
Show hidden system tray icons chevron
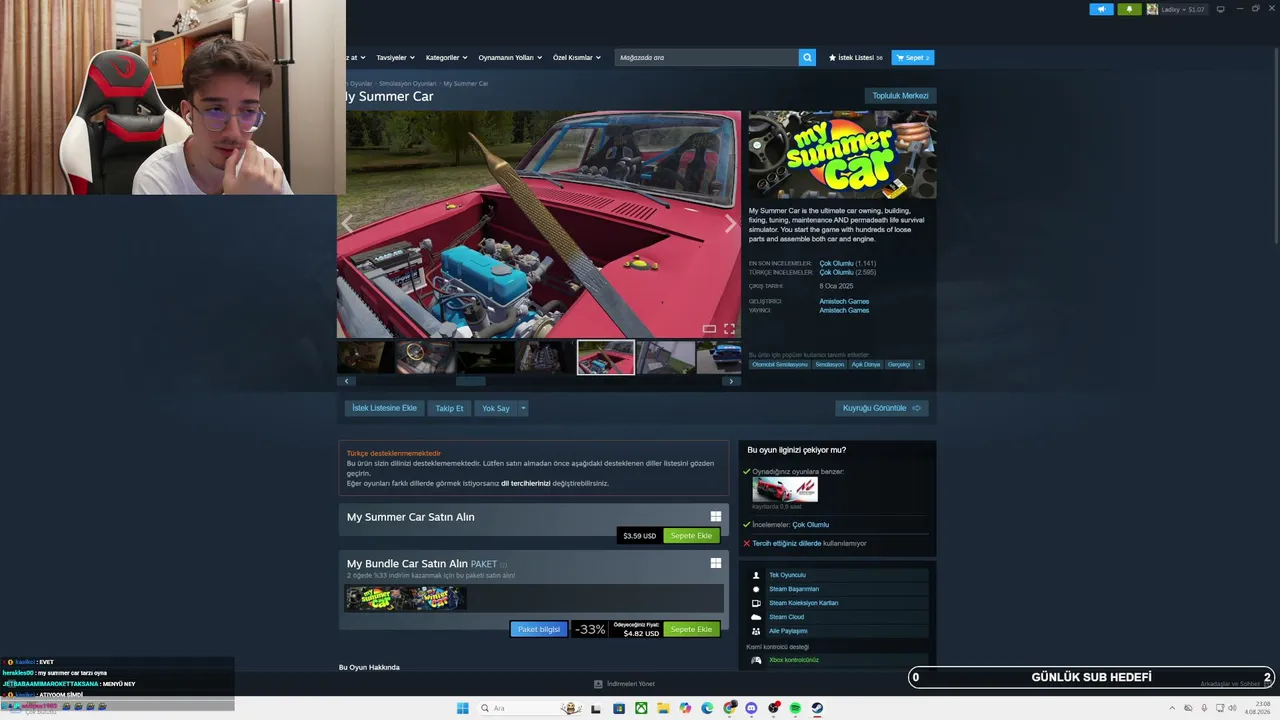[x=1172, y=708]
